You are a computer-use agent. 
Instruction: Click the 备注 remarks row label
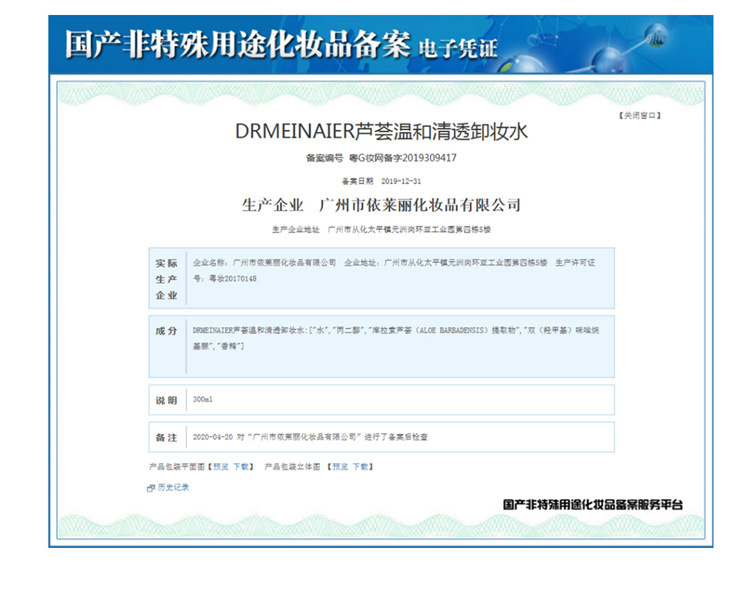pyautogui.click(x=166, y=437)
